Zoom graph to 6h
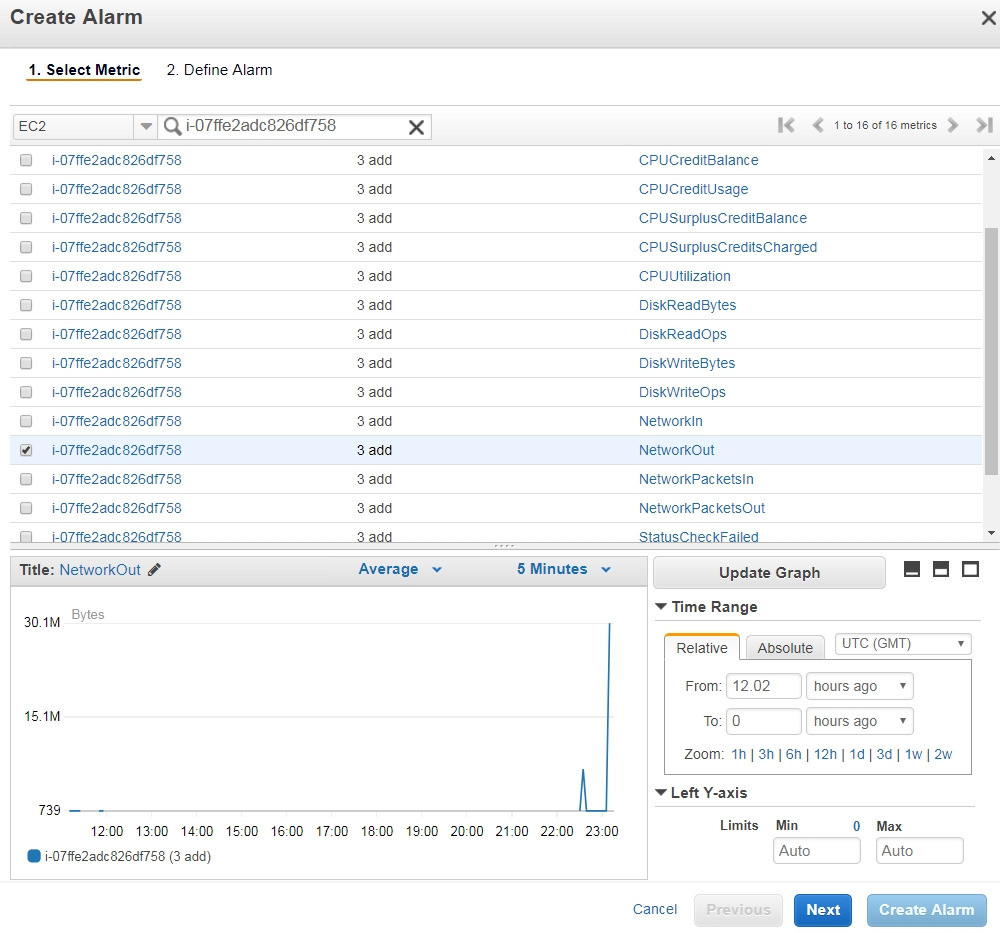 (793, 754)
